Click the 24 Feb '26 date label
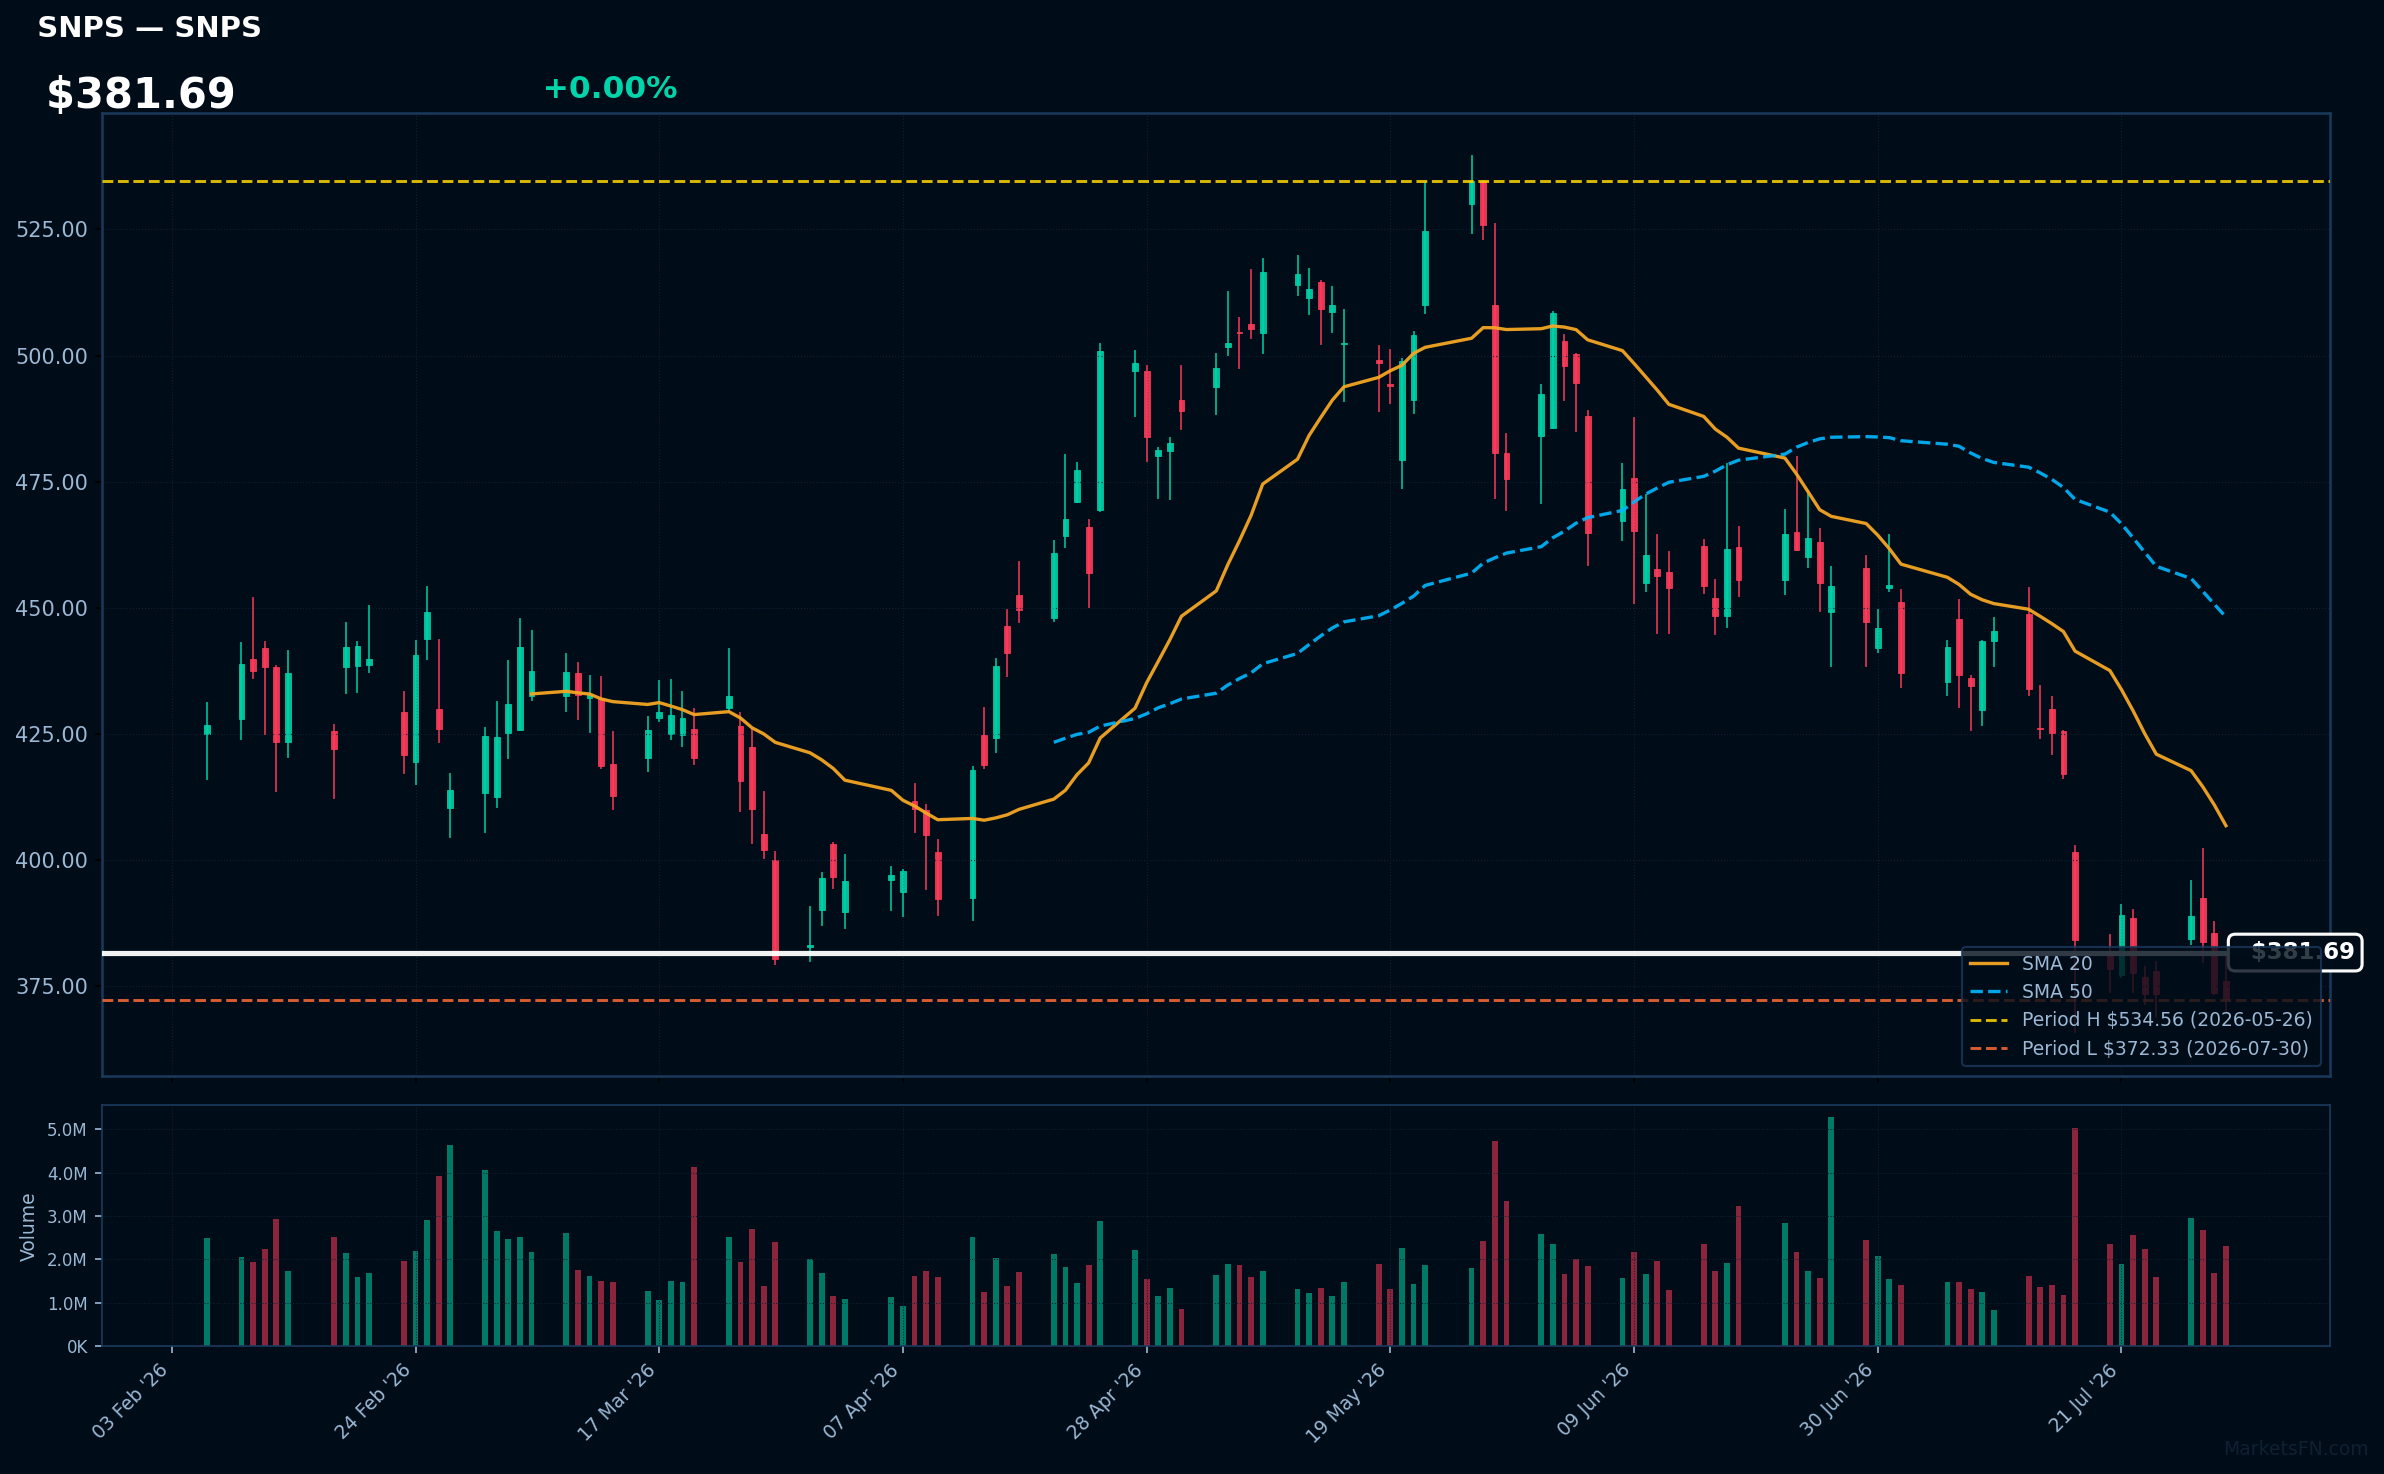Image resolution: width=2384 pixels, height=1474 pixels. pyautogui.click(x=373, y=1400)
